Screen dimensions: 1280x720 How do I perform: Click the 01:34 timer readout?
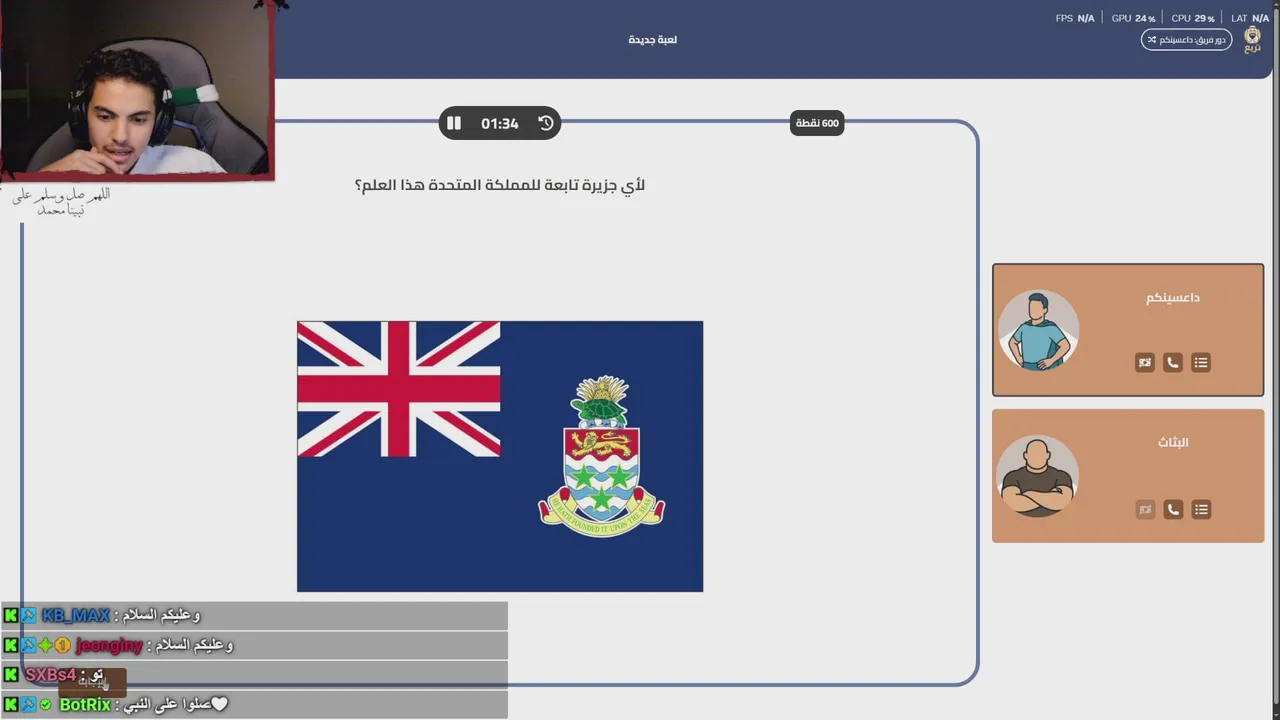[x=500, y=124]
